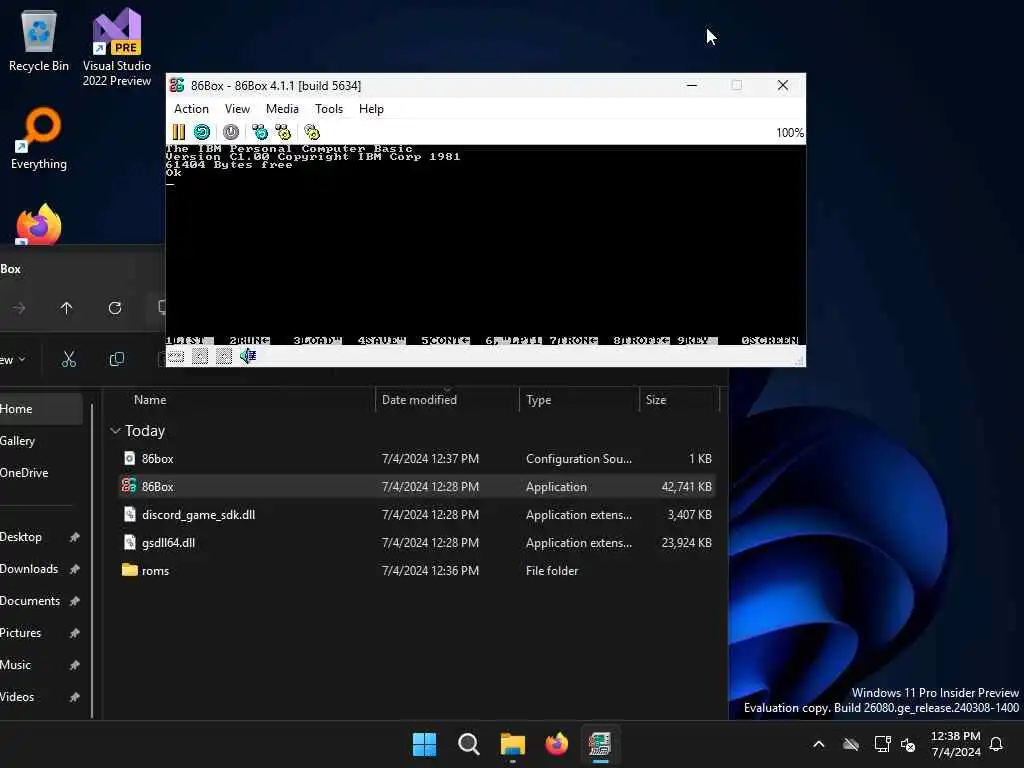Open Videos in the sidebar
The height and width of the screenshot is (768, 1024).
point(40,697)
